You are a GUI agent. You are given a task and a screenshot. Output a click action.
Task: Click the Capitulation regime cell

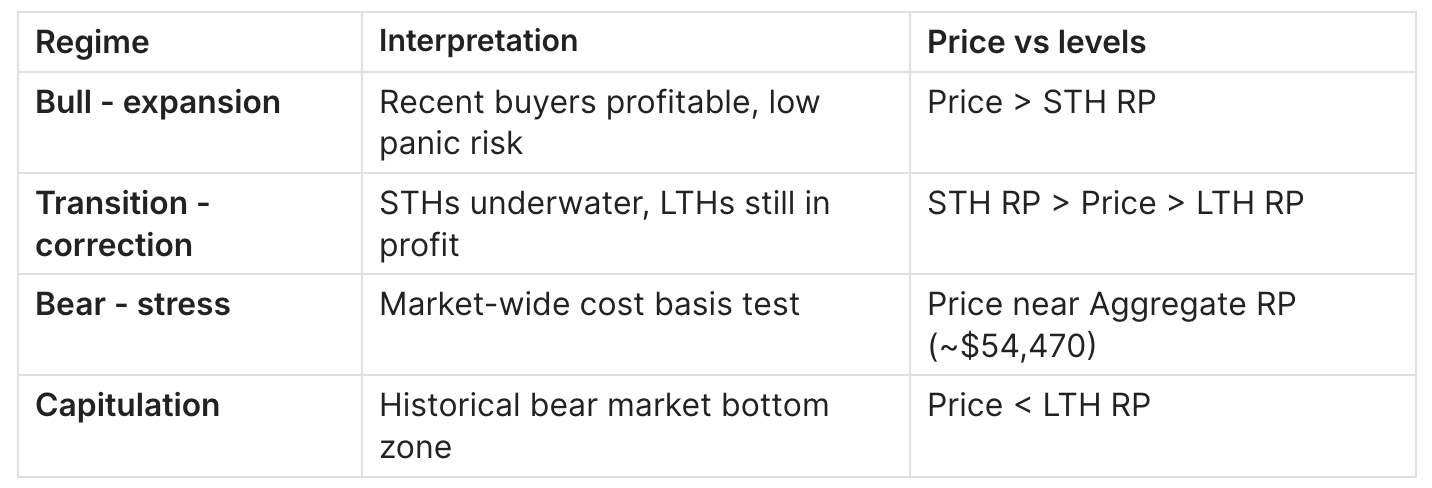(x=128, y=406)
